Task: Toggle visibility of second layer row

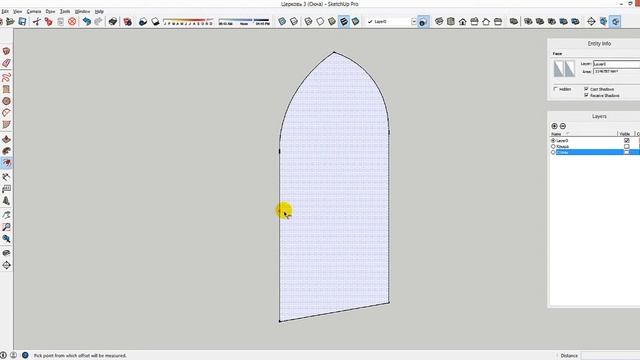Action: pyautogui.click(x=627, y=146)
